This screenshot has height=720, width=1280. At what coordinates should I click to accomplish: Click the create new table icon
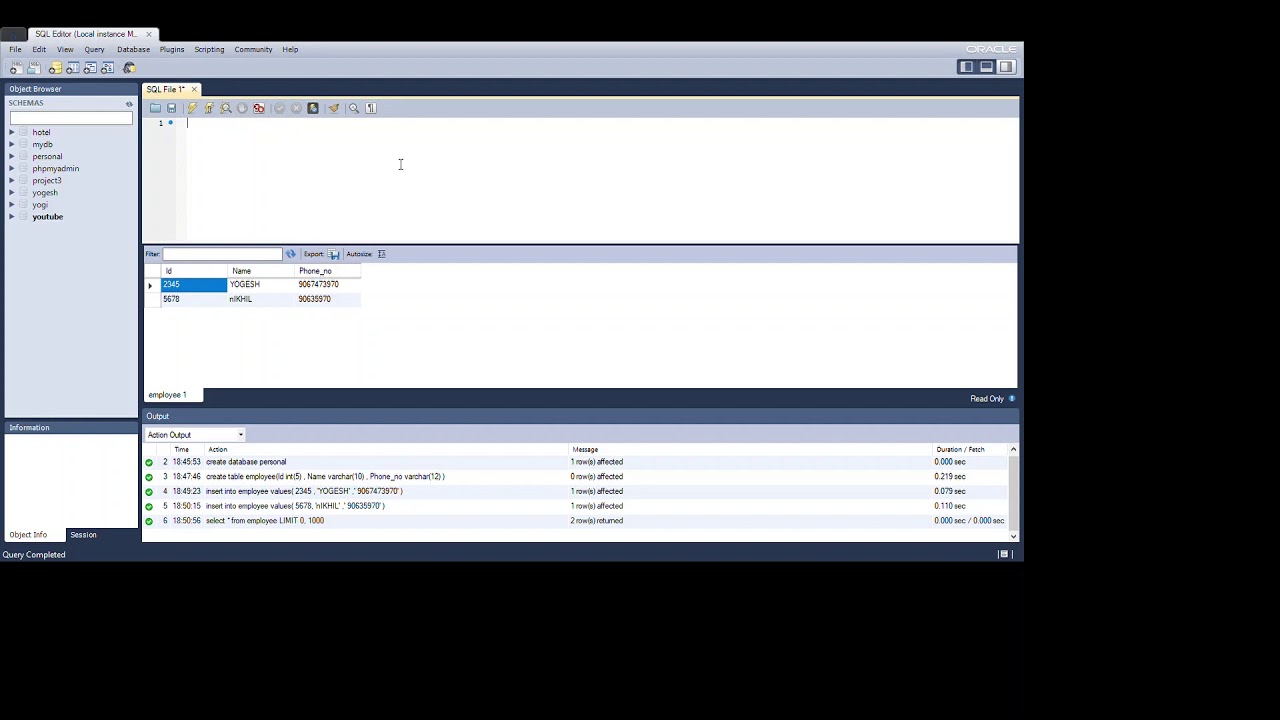(x=73, y=68)
